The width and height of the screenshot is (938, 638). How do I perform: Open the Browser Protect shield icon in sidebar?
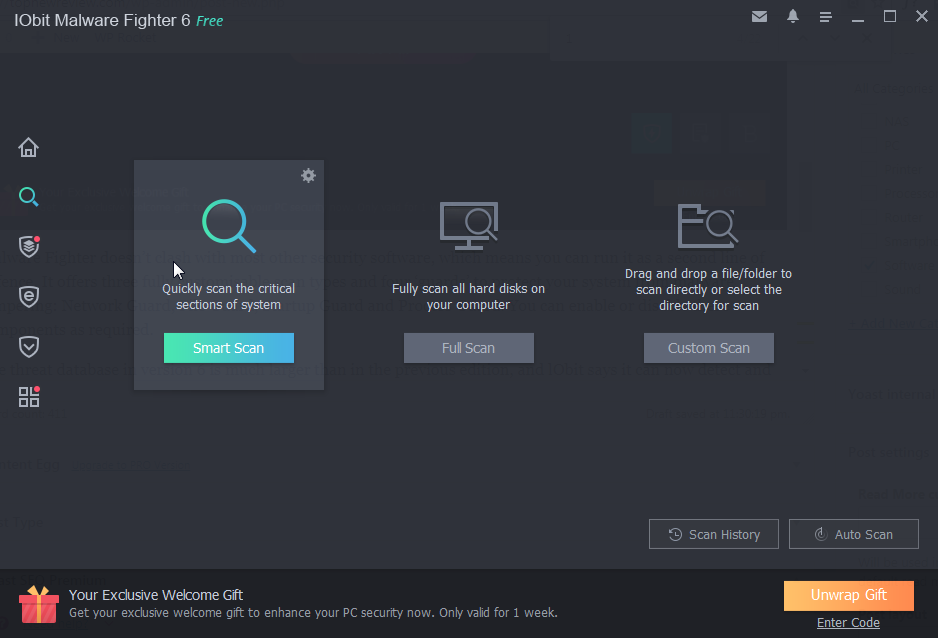click(29, 297)
